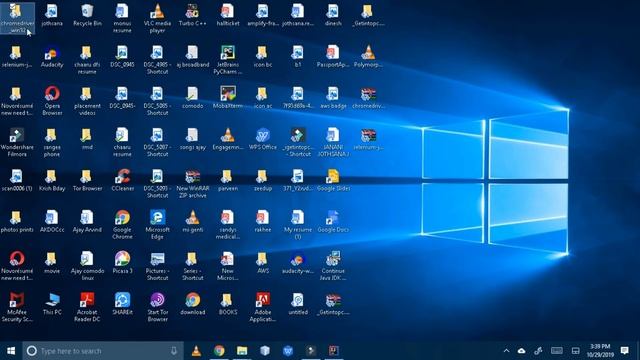Select the CCleaner desktop shortcut
Viewport: 640px width, 360px height.
pos(122,180)
